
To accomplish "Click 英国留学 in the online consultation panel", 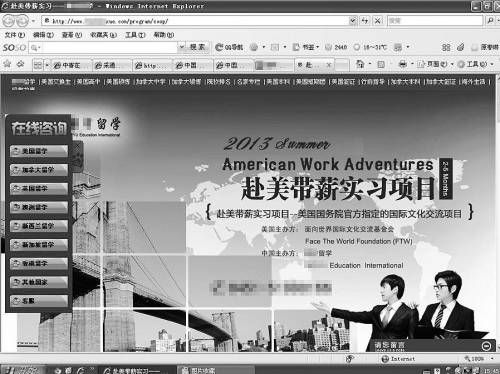I will click(39, 188).
